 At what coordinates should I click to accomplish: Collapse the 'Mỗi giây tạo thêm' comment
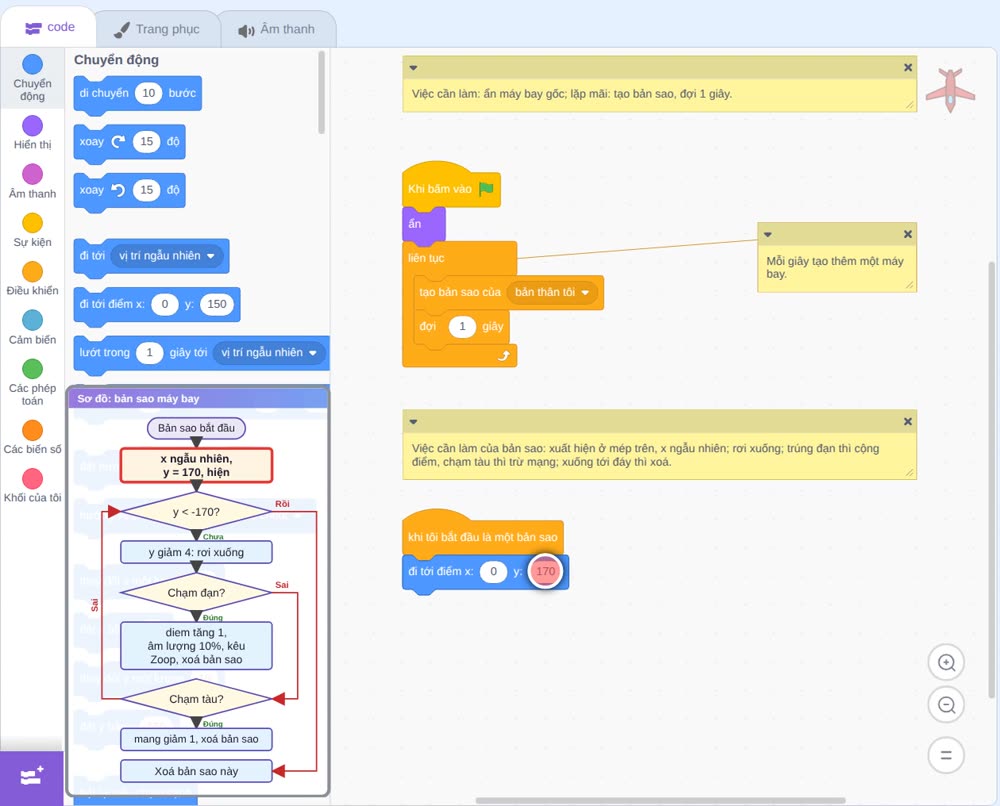pyautogui.click(x=768, y=235)
